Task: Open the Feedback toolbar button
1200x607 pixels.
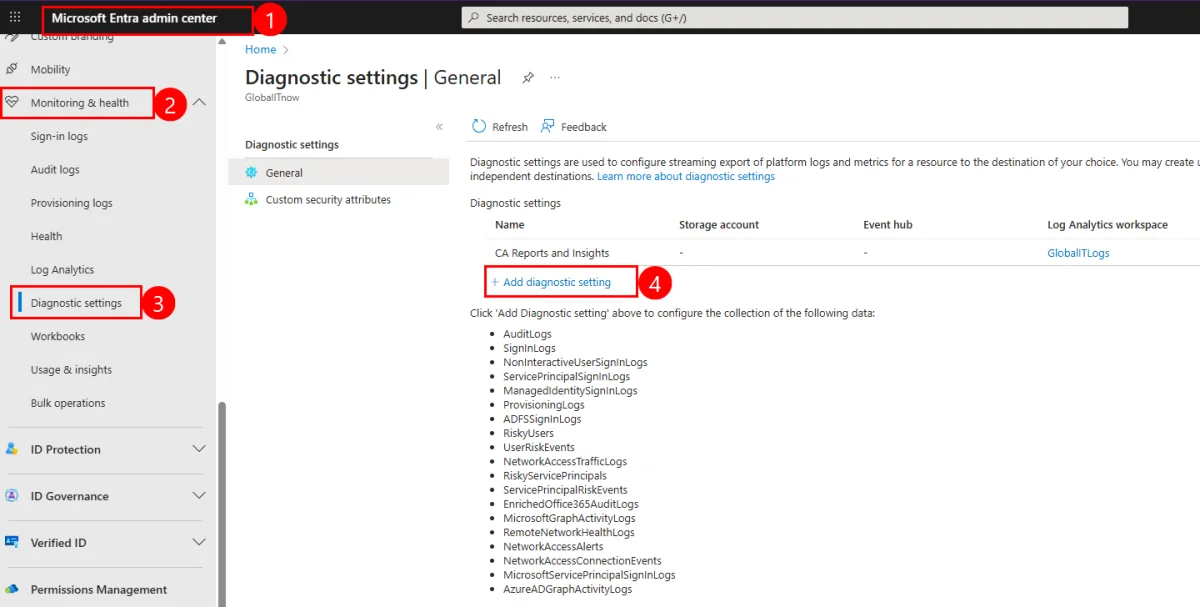Action: [574, 127]
